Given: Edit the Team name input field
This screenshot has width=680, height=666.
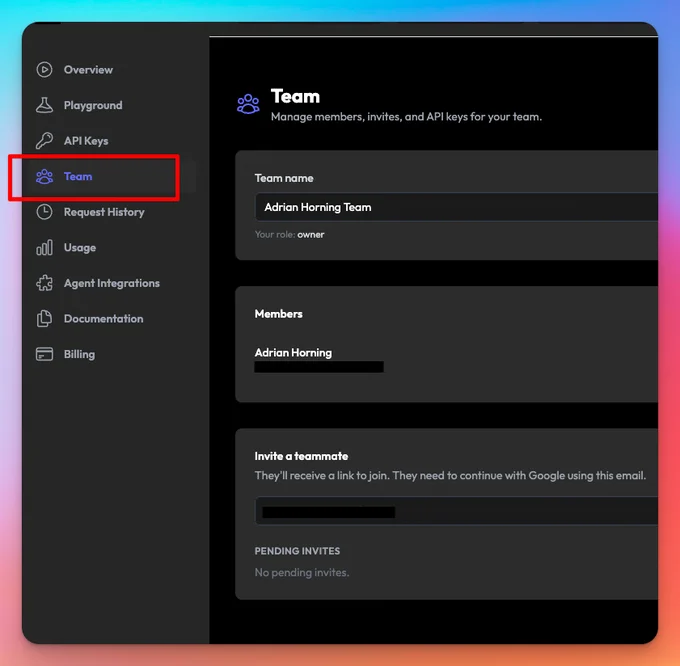Looking at the screenshot, I should (x=456, y=207).
